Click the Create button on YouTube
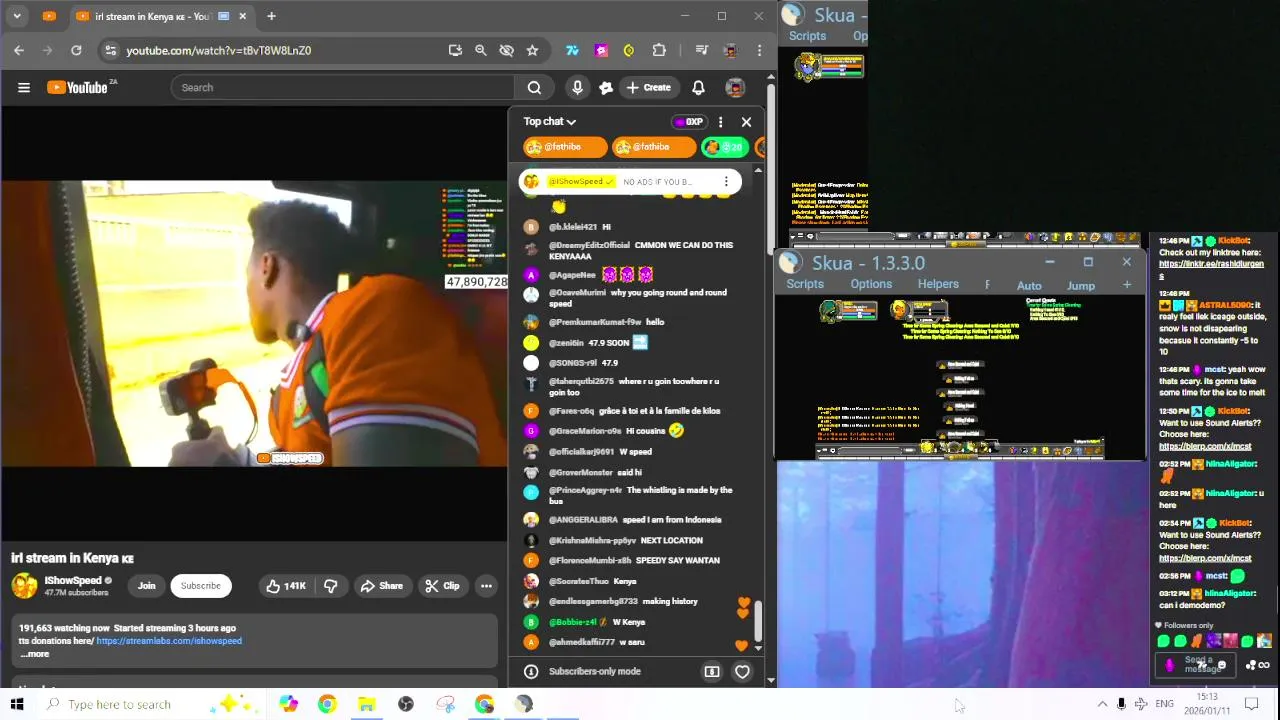Image resolution: width=1280 pixels, height=720 pixels. [x=648, y=87]
